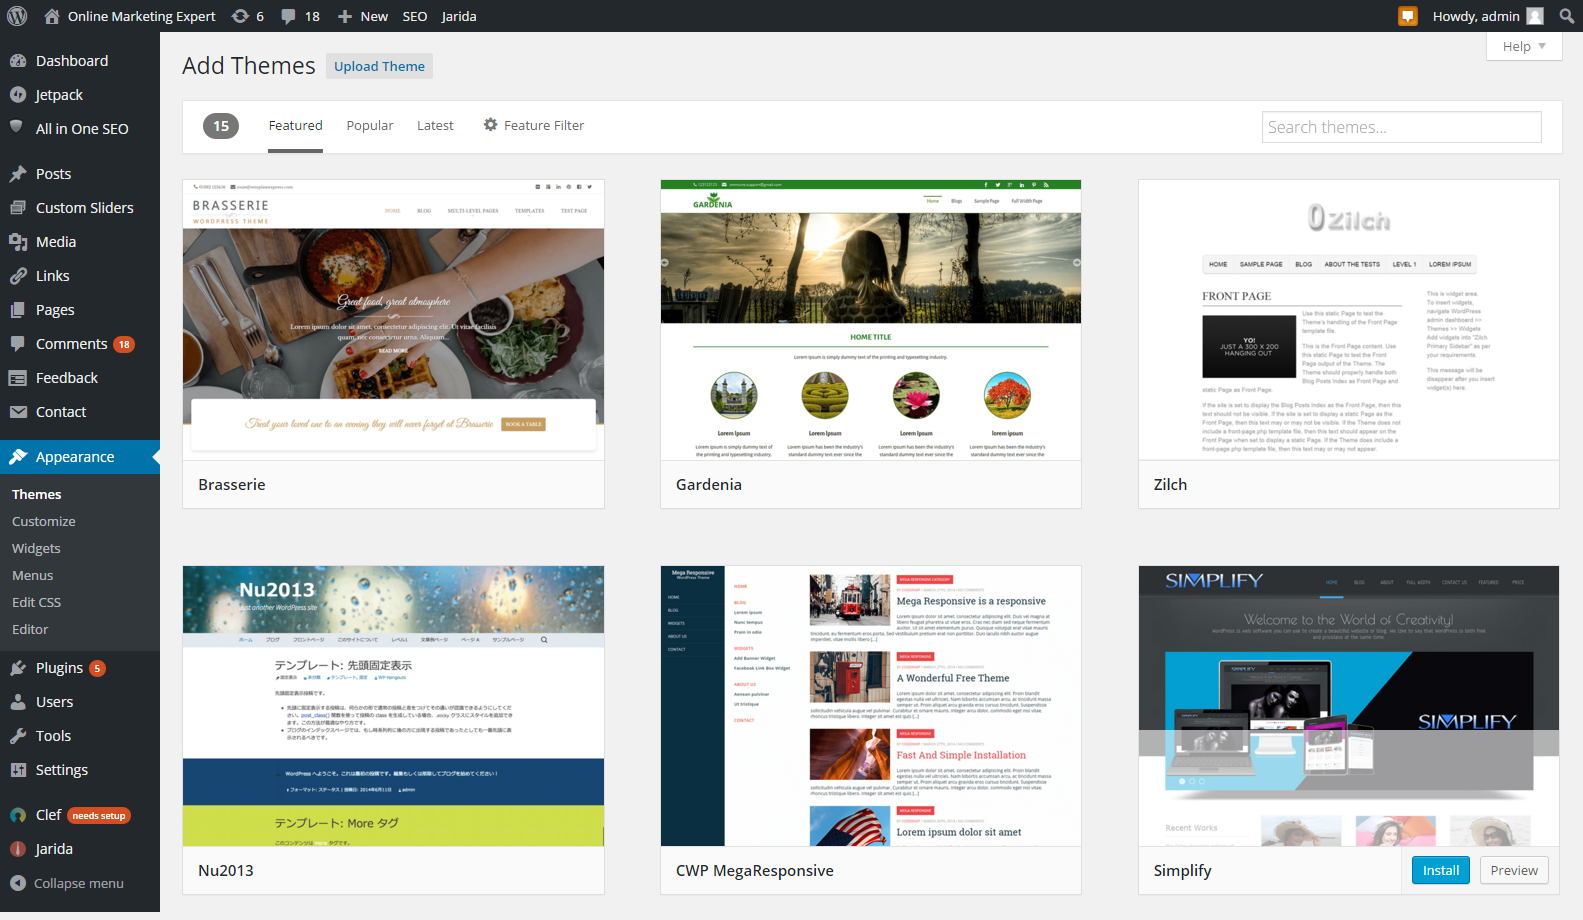
Task: Open the Editor submenu link
Action: (x=30, y=629)
